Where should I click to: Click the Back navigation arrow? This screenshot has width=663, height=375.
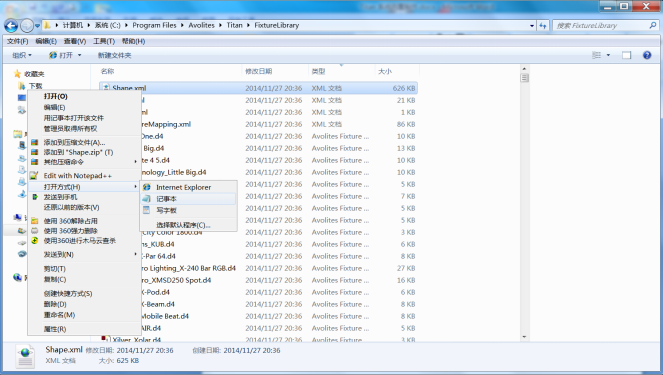pyautogui.click(x=11, y=26)
